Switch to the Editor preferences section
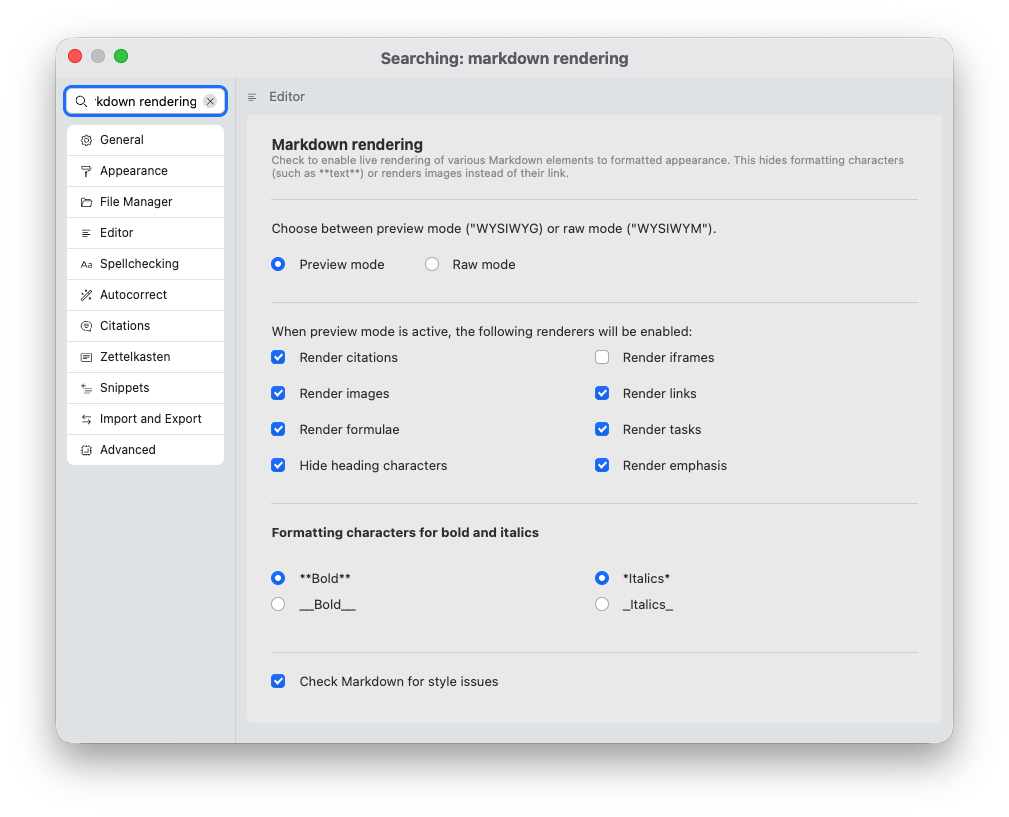This screenshot has height=817, width=1009. [x=145, y=232]
